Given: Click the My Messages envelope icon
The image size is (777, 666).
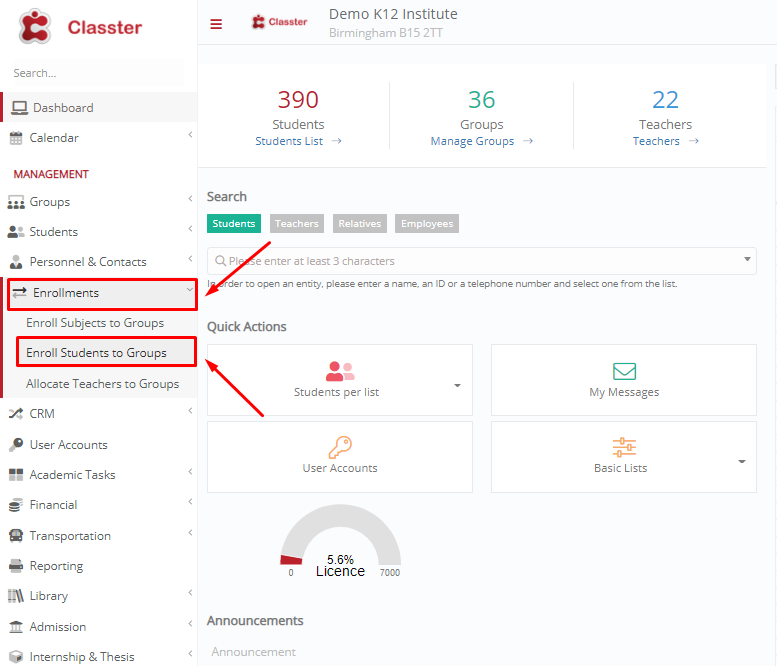Looking at the screenshot, I should (624, 371).
